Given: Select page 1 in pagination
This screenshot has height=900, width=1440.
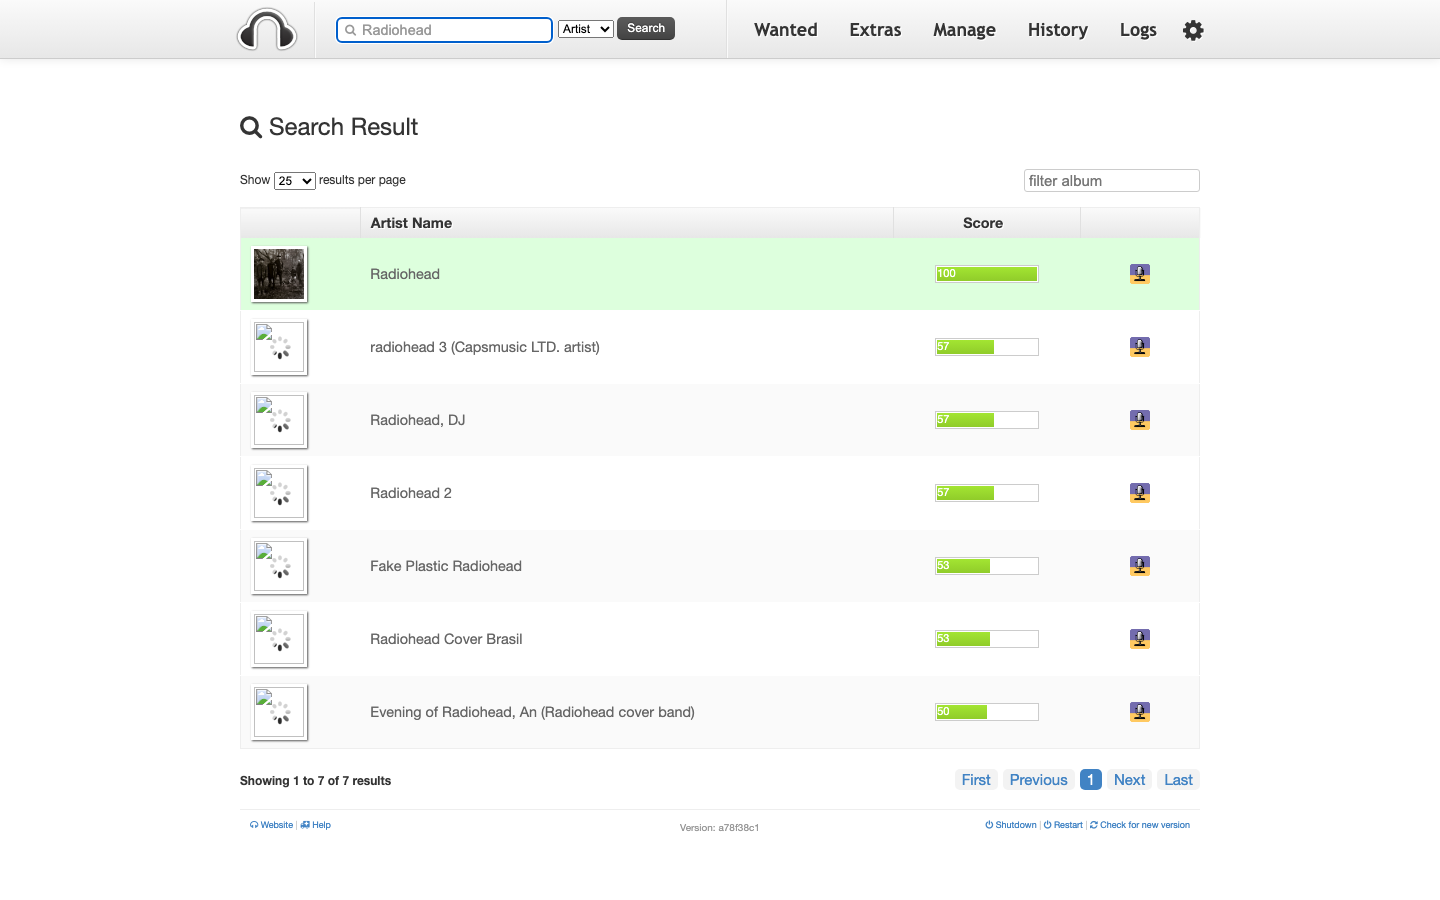Looking at the screenshot, I should pyautogui.click(x=1091, y=780).
